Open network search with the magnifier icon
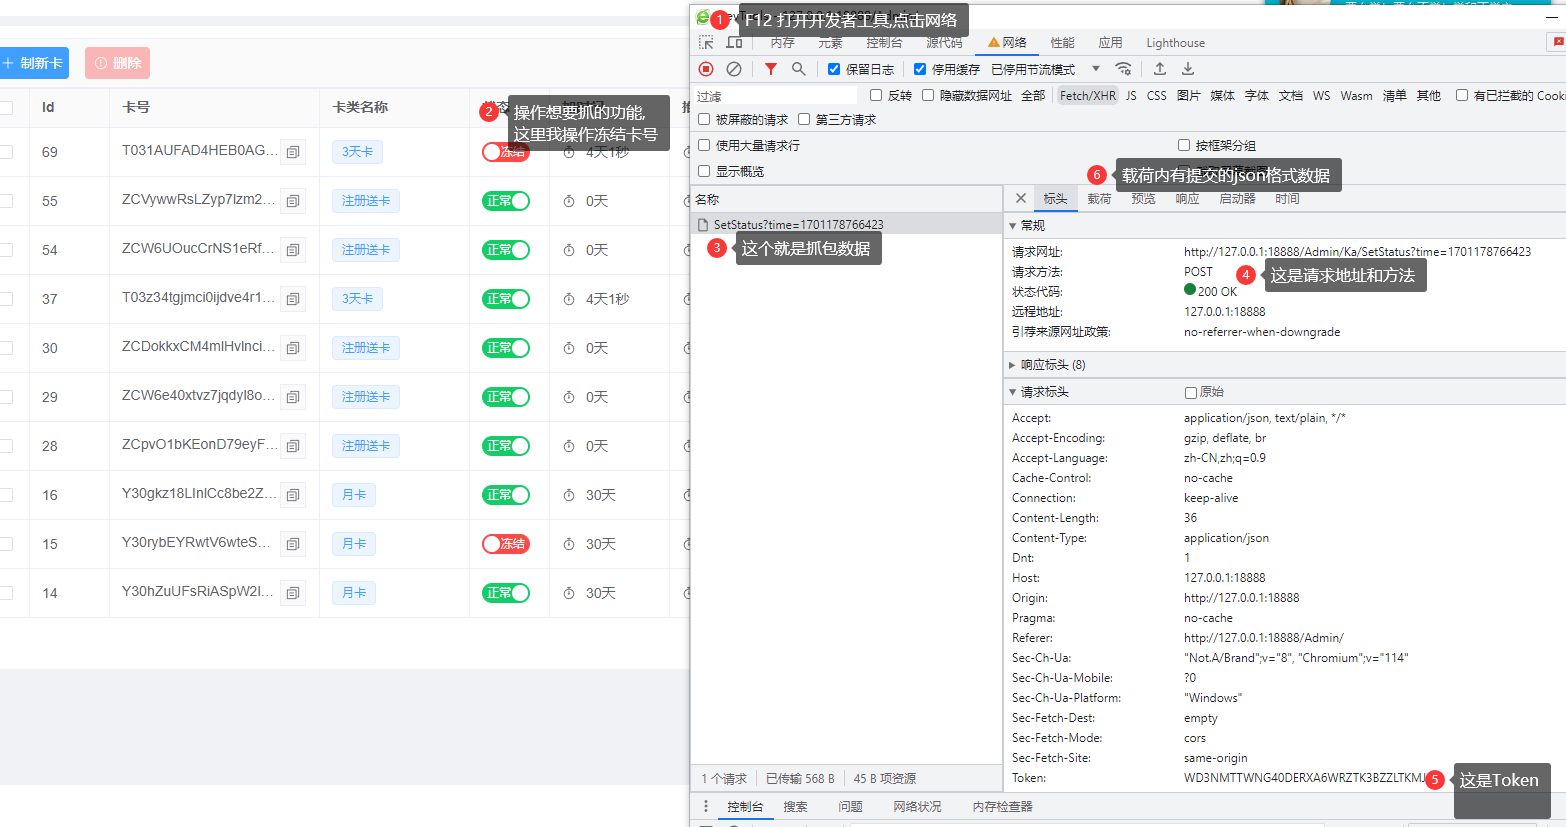The width and height of the screenshot is (1566, 827). coord(798,69)
